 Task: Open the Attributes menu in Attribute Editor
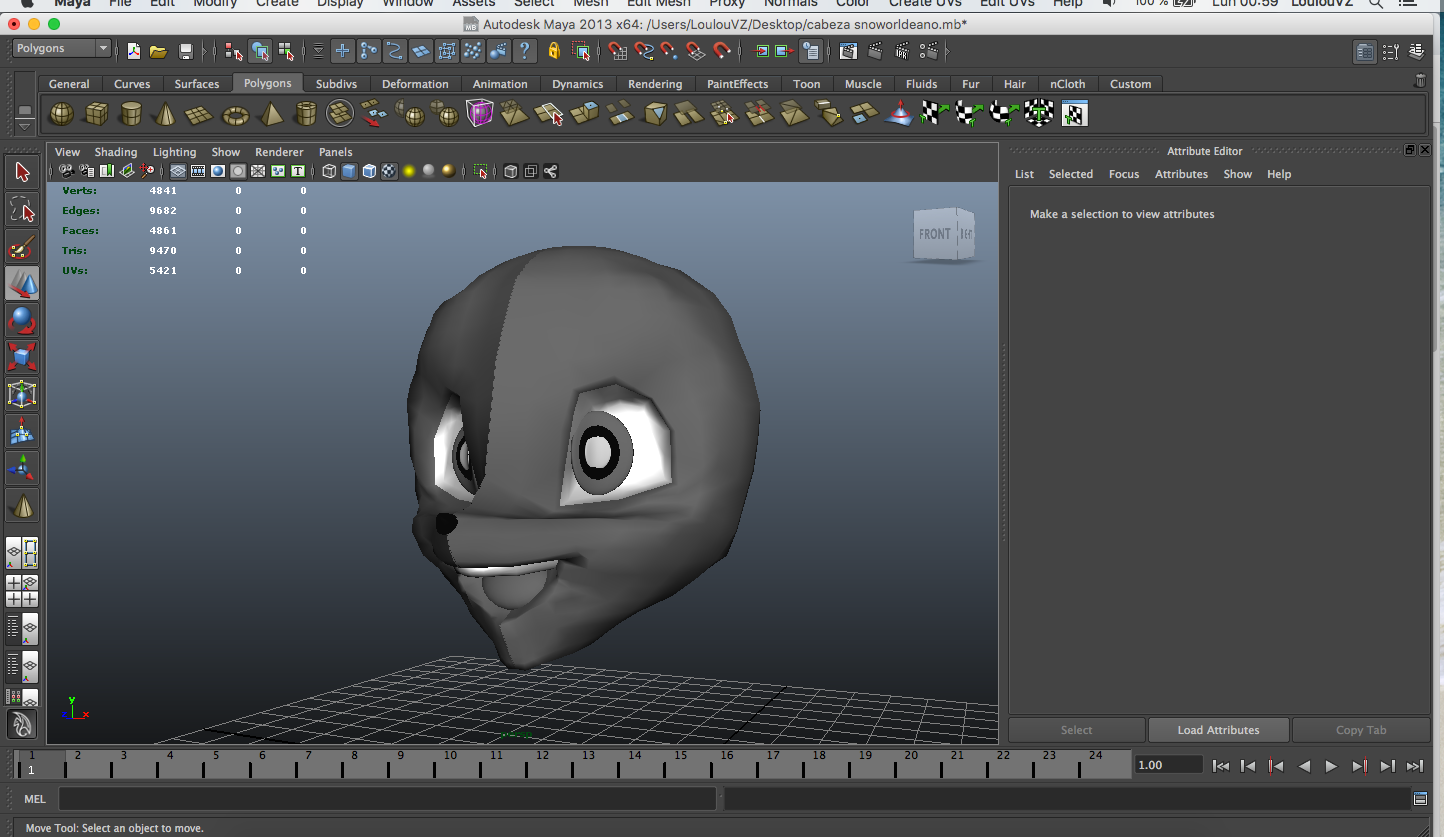[x=1181, y=174]
